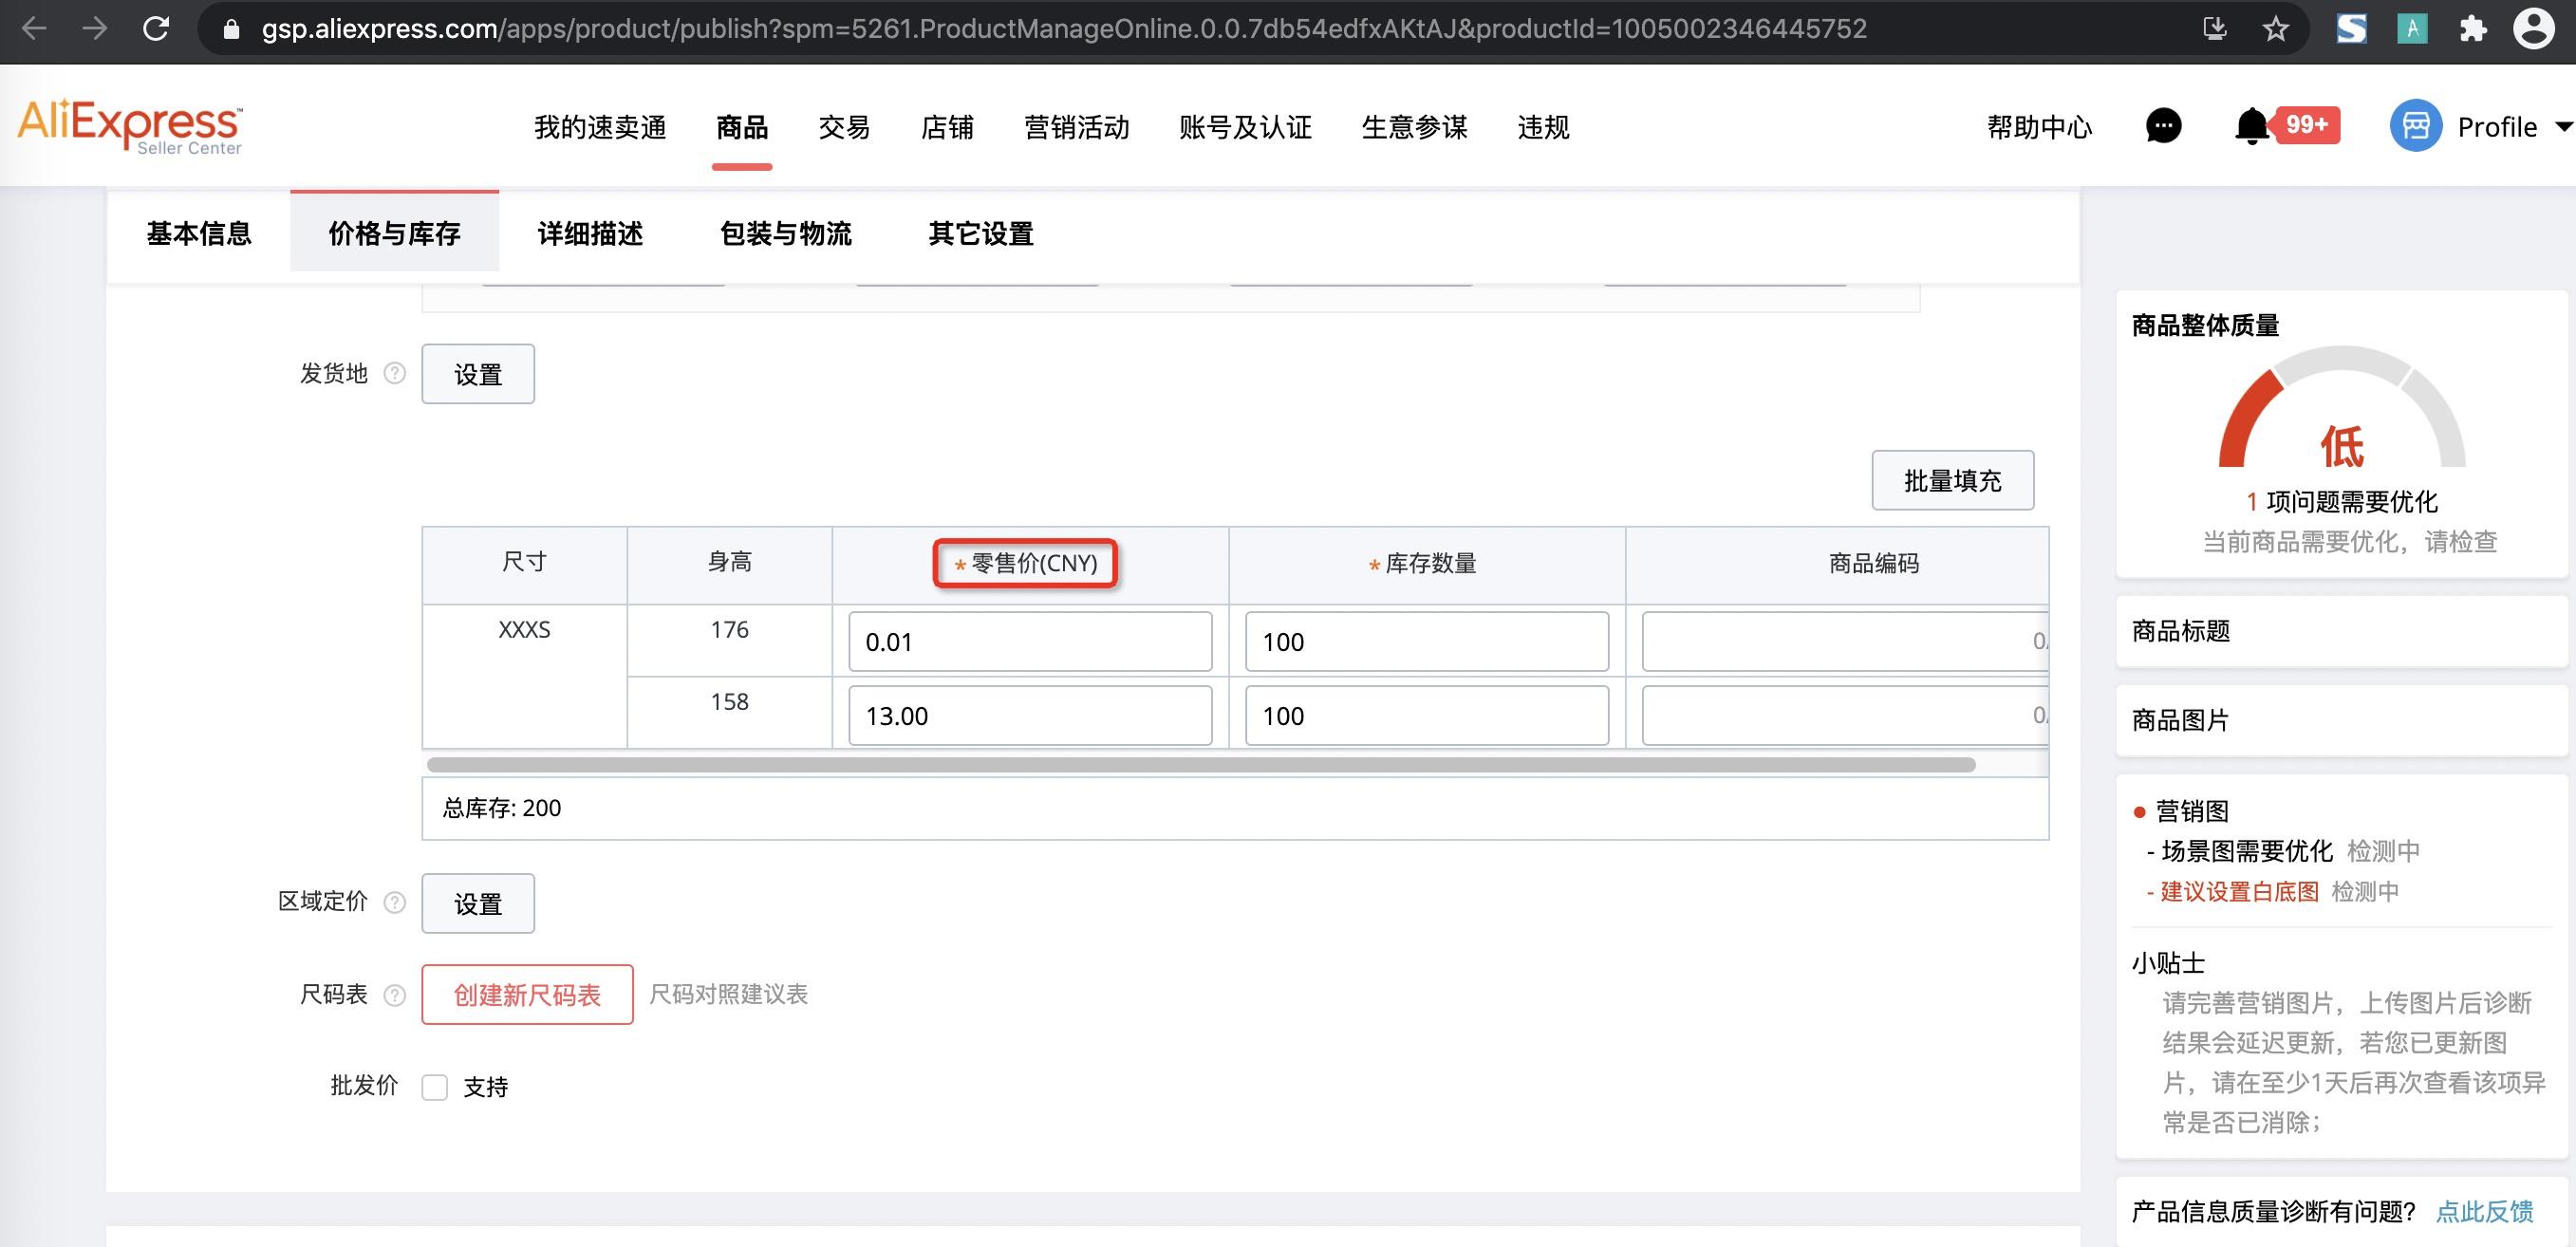Click the browser reload icon
The image size is (2576, 1247).
coord(157,29)
